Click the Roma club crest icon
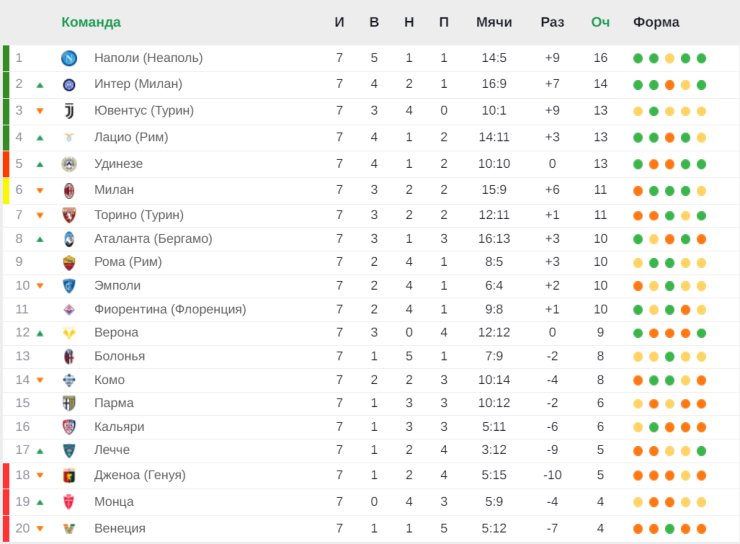740x544 pixels. tap(69, 262)
